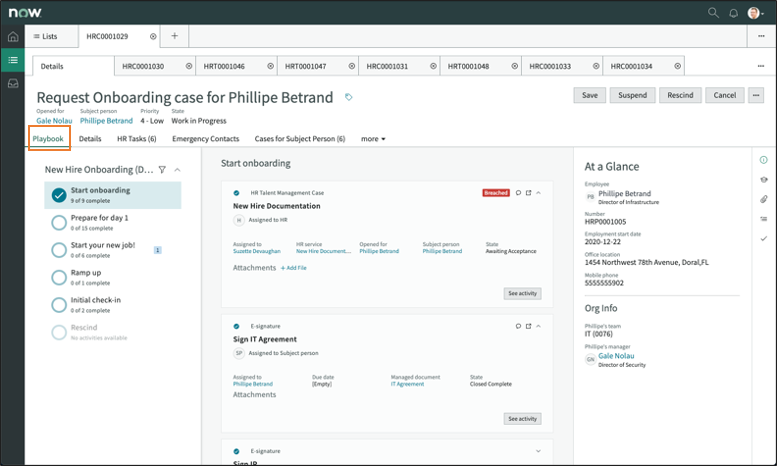The height and width of the screenshot is (466, 777).
Task: Close the HRC0001029 tab
Action: coord(153,36)
